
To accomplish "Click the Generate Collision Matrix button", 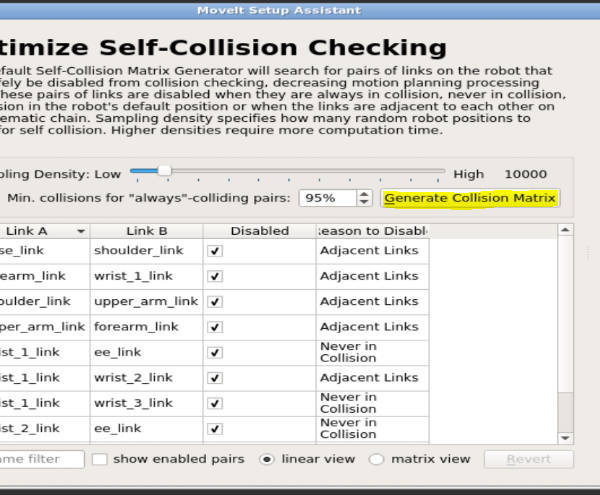I will coord(470,198).
